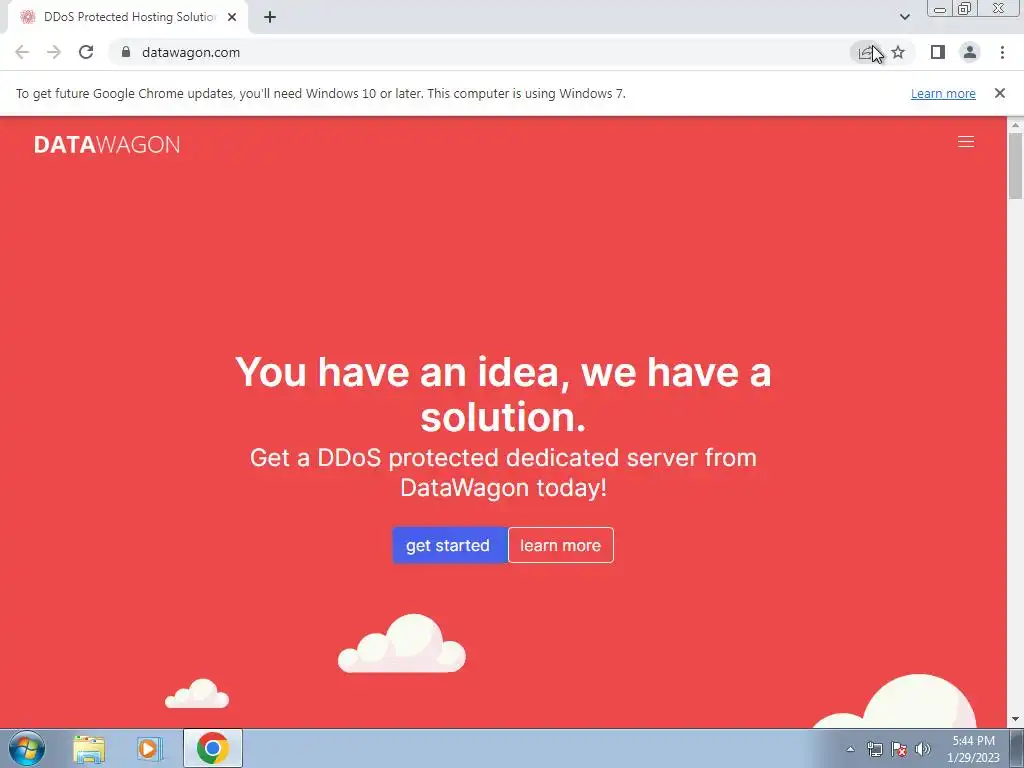Click the DATAWAGON logo
Image resolution: width=1024 pixels, height=768 pixels.
(107, 144)
